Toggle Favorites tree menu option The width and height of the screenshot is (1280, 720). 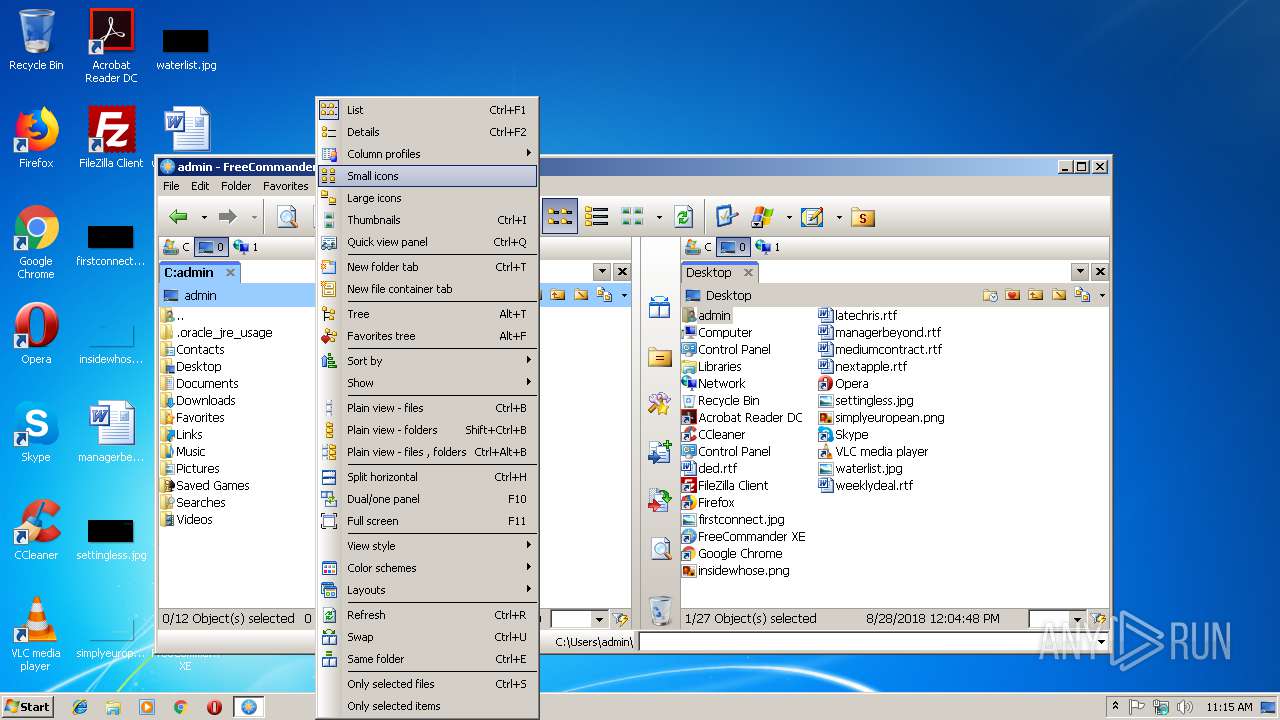point(428,336)
